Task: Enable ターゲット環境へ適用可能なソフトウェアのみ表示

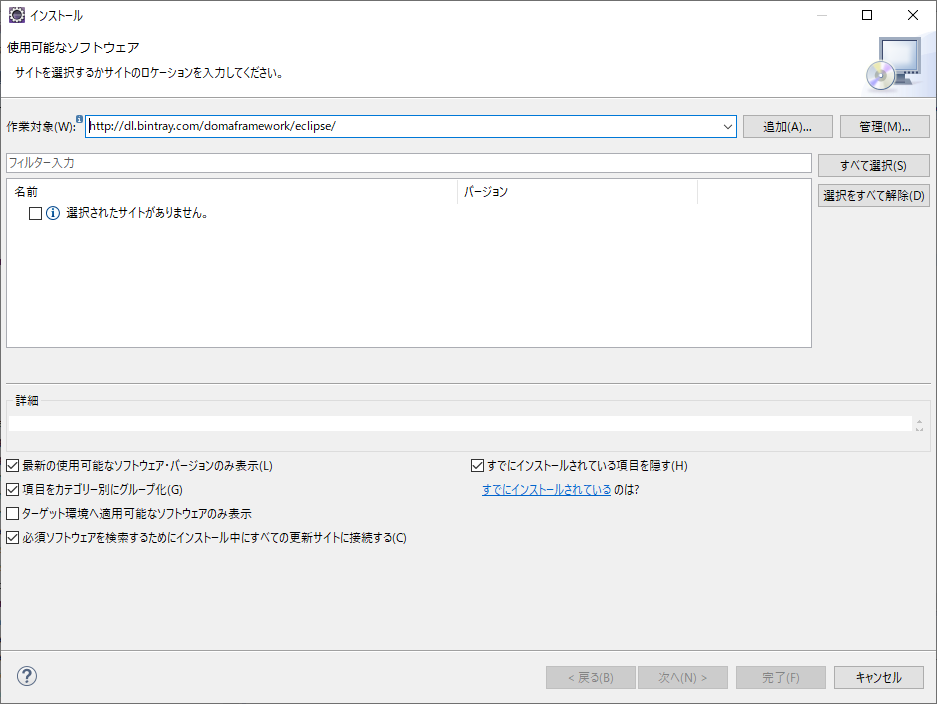Action: 11,513
